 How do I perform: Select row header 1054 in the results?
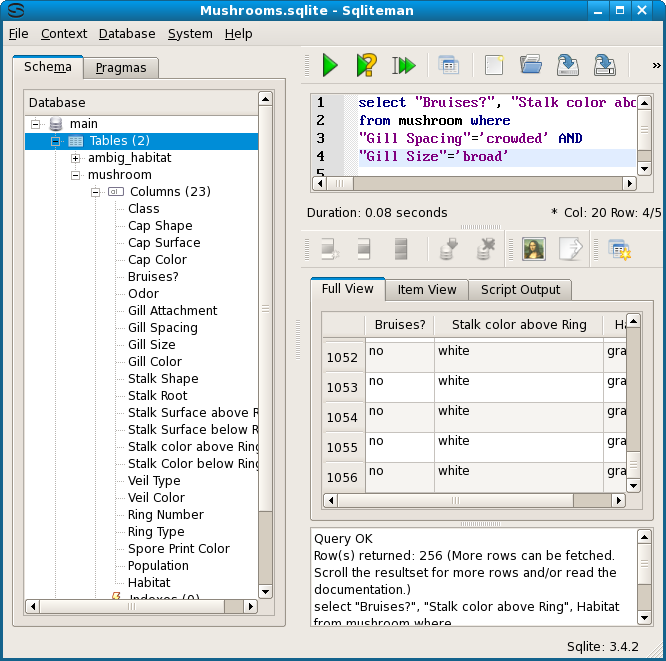pos(342,418)
